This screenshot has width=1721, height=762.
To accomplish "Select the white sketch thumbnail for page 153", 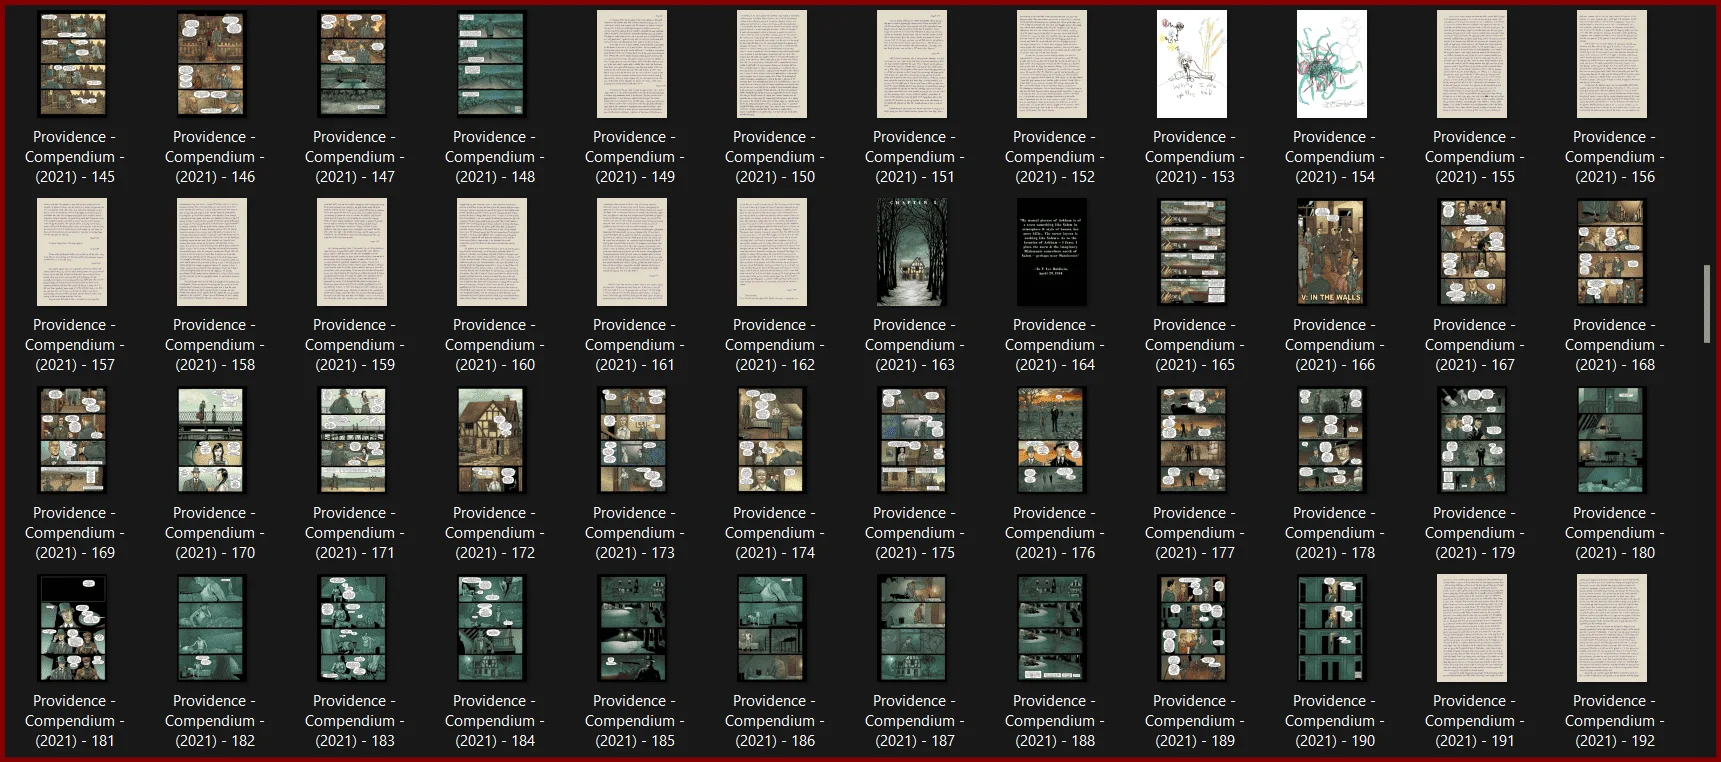I will pyautogui.click(x=1192, y=64).
